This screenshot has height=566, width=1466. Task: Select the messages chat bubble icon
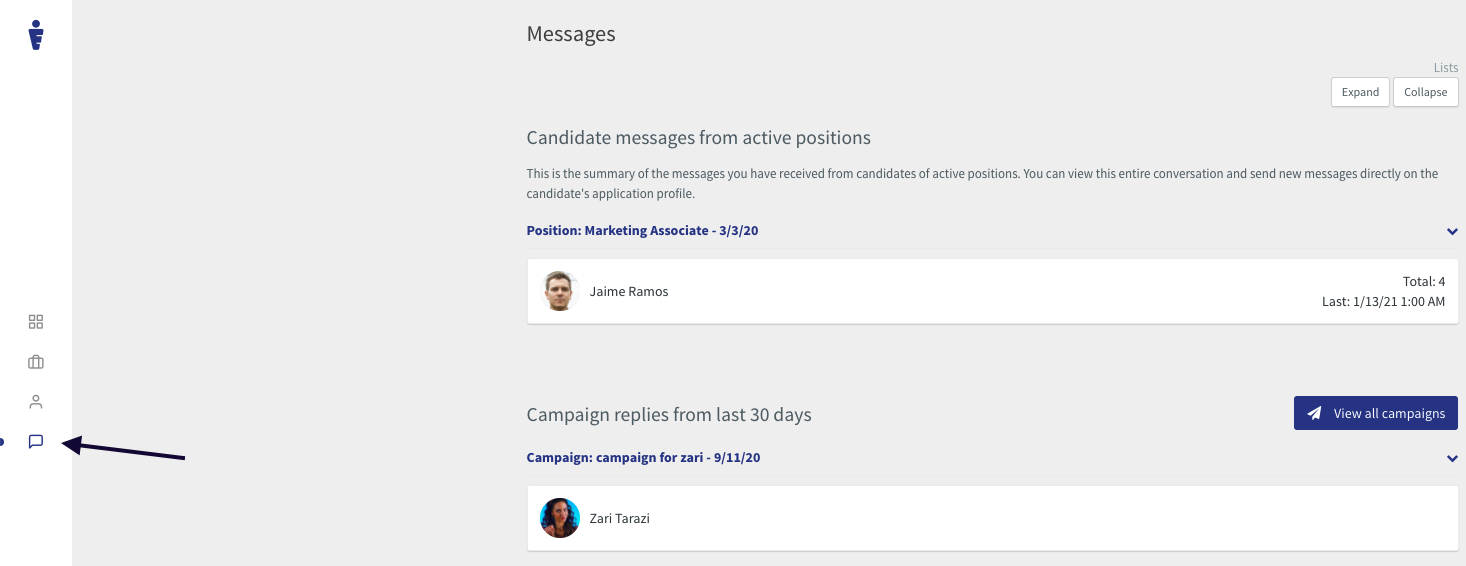[36, 441]
